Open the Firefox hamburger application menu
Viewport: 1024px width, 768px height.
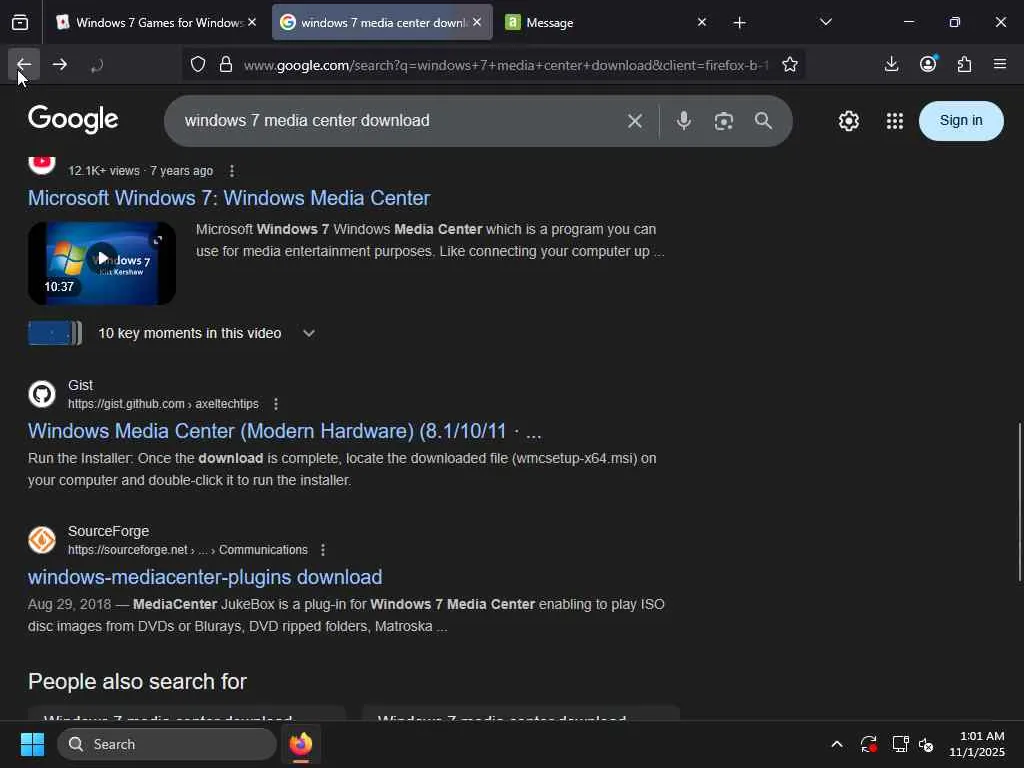[1000, 64]
